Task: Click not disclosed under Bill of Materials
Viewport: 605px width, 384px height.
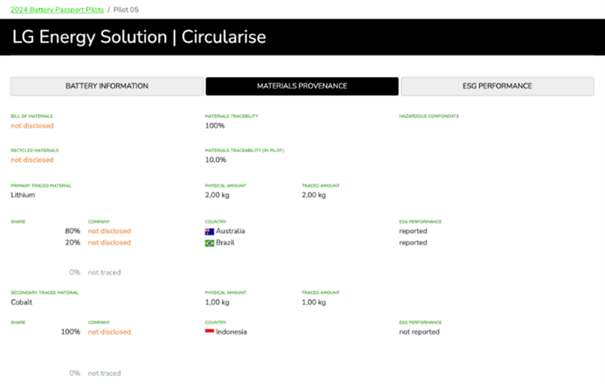Action: (x=32, y=126)
